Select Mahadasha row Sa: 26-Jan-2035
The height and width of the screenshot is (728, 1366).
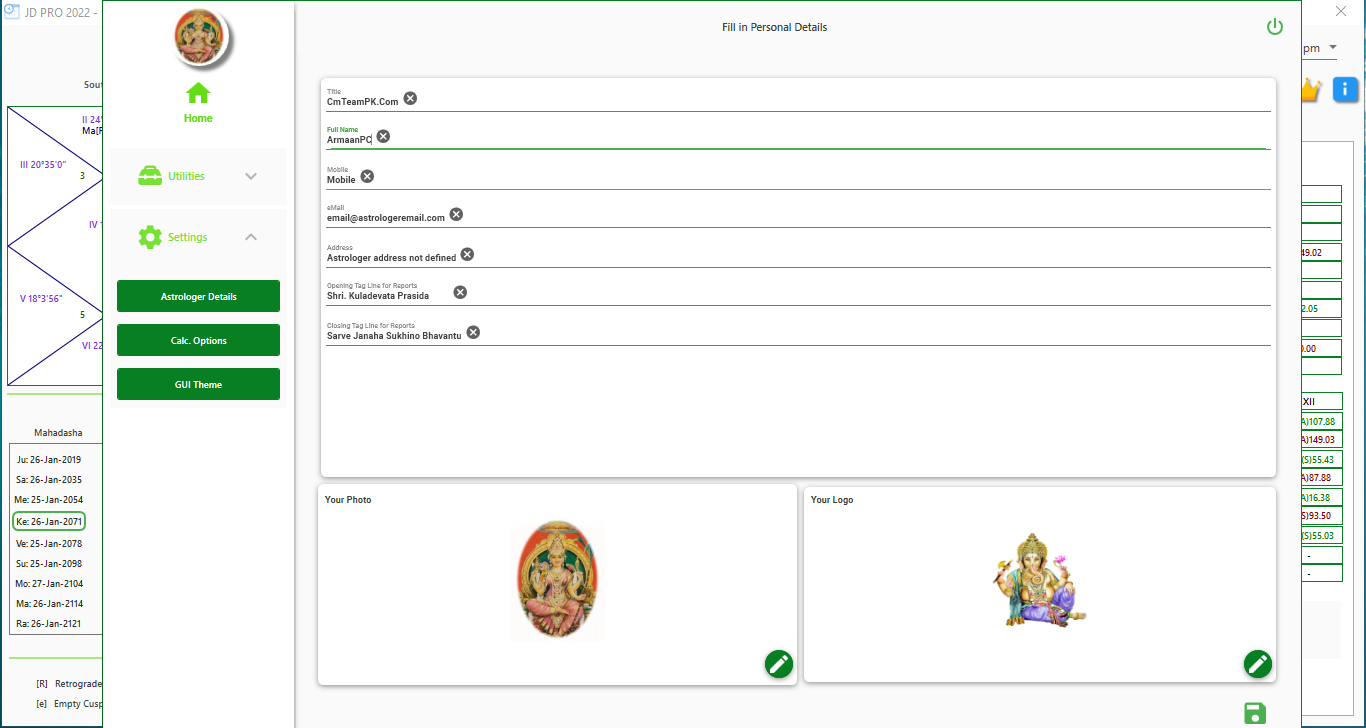(x=49, y=480)
